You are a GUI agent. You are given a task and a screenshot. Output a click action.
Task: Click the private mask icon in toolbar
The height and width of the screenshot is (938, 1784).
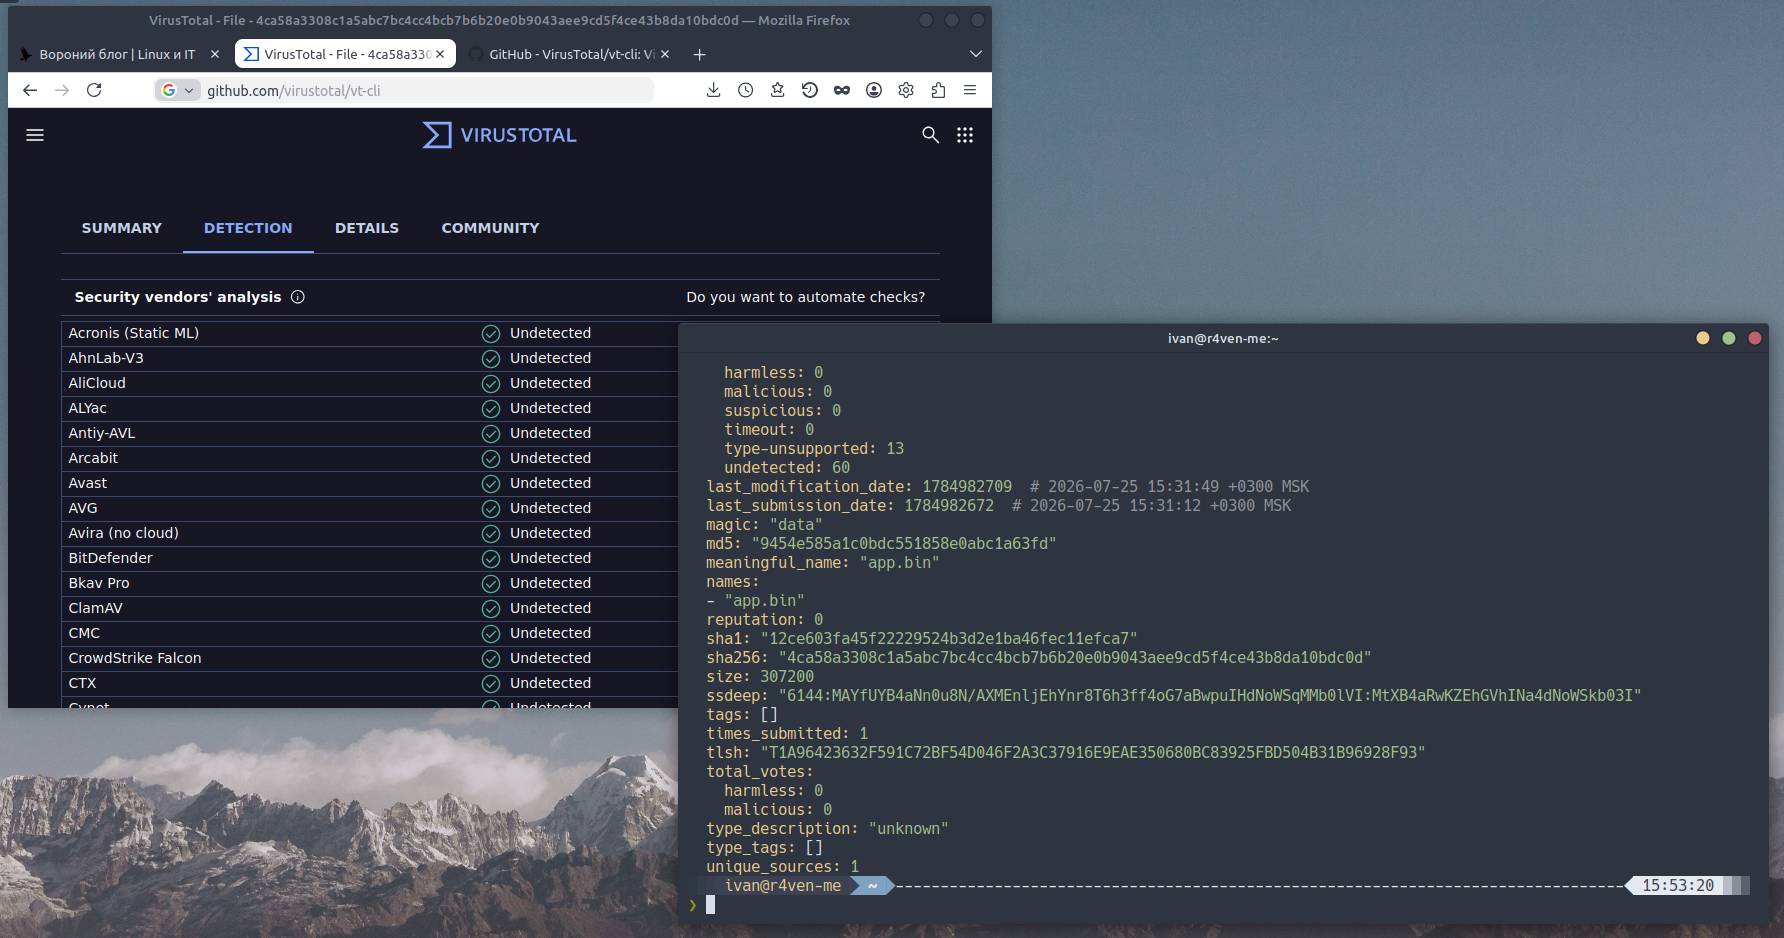[842, 90]
